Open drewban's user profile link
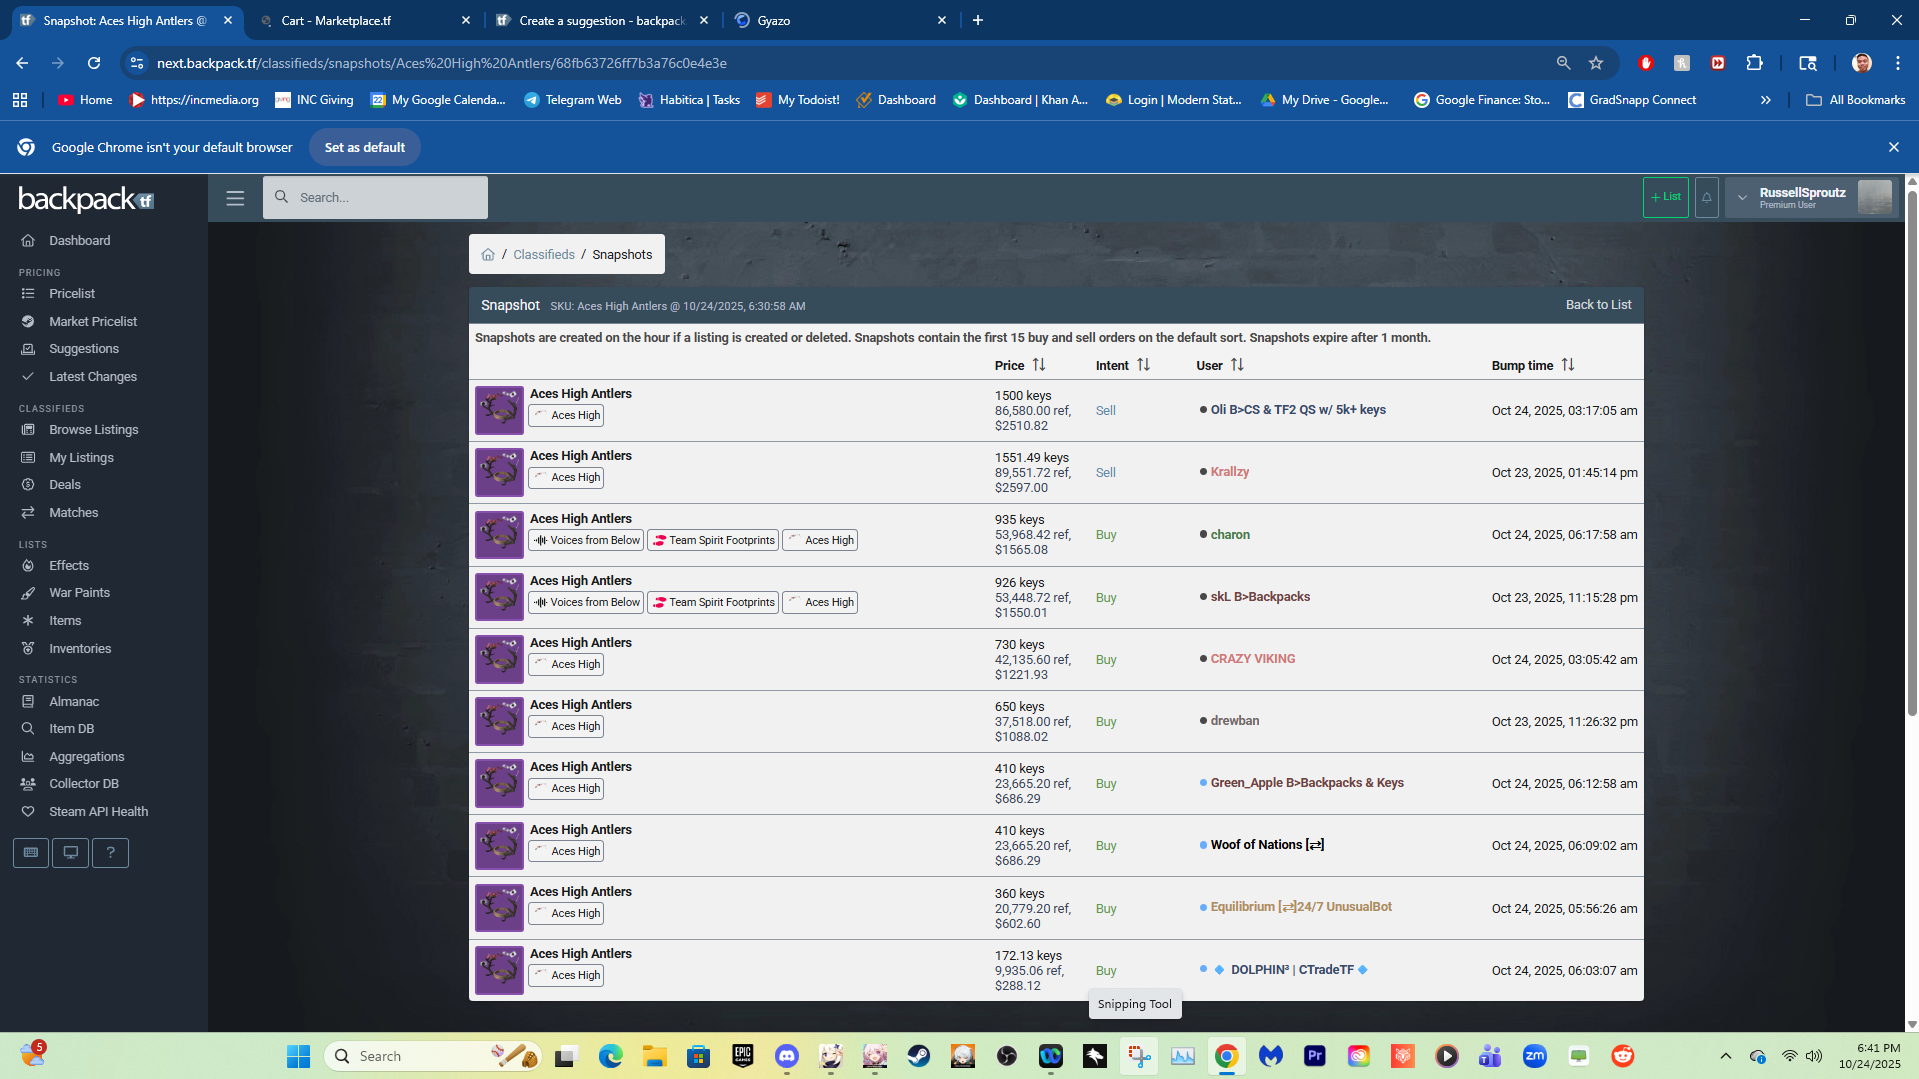The width and height of the screenshot is (1919, 1079). tap(1235, 721)
